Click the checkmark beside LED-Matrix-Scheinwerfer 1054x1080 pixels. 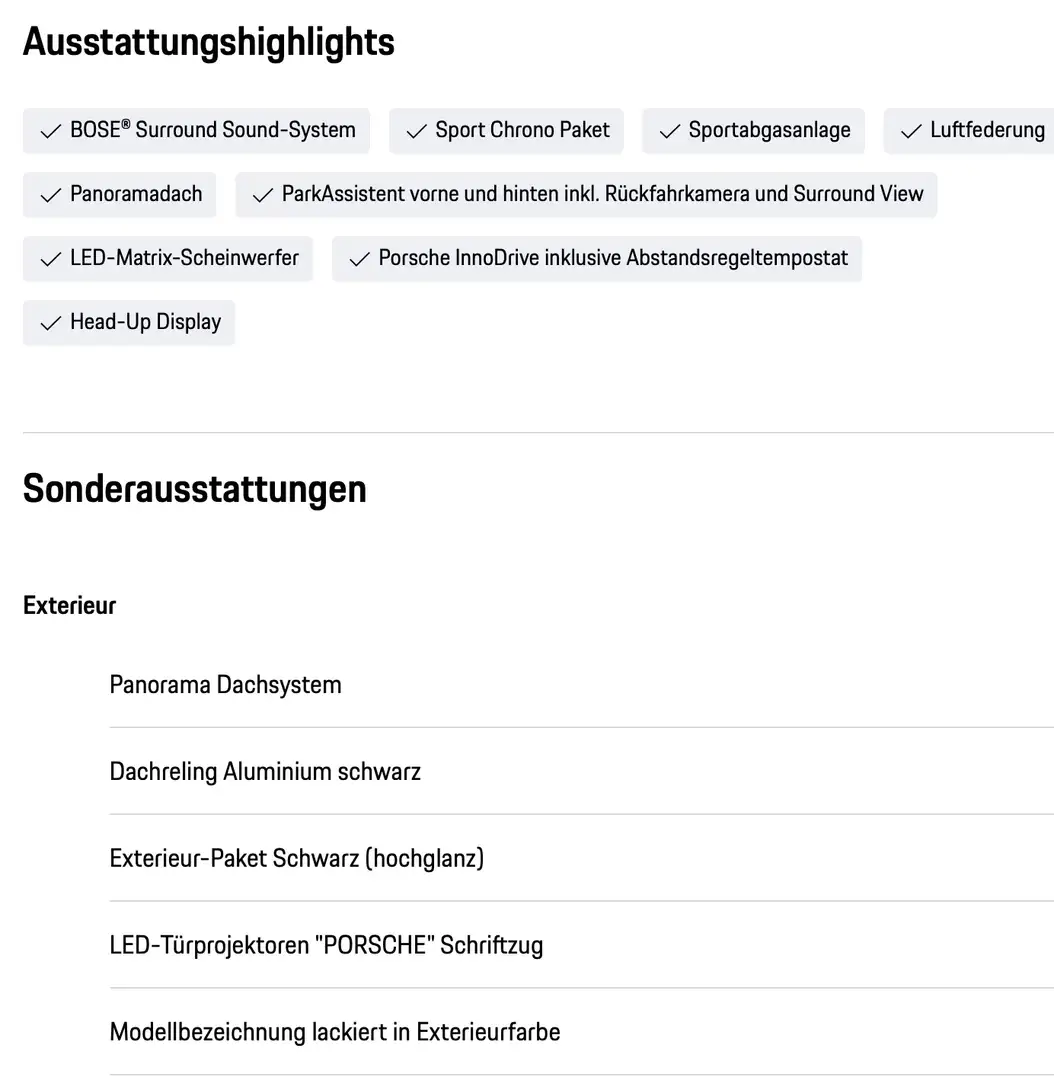pos(50,259)
